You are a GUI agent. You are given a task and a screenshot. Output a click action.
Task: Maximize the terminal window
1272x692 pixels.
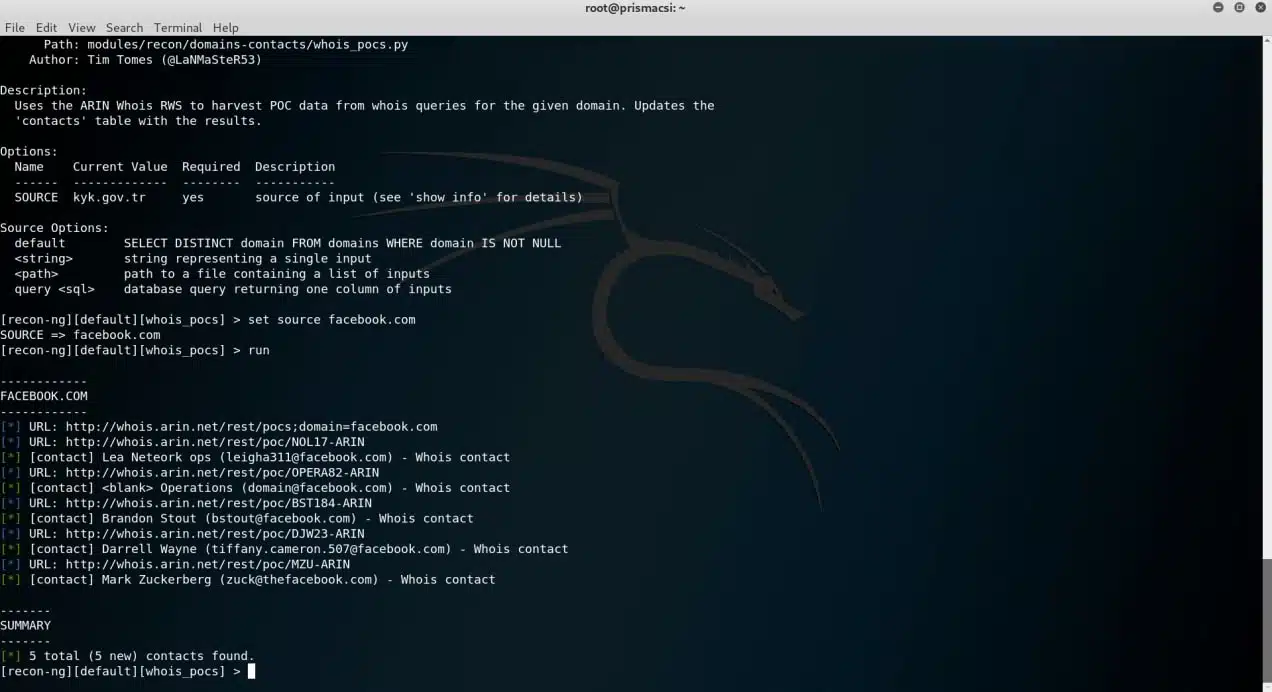pos(1239,7)
